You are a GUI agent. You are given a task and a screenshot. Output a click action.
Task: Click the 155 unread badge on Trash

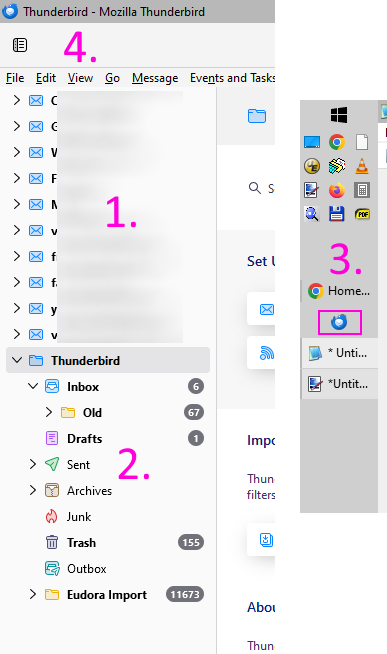pyautogui.click(x=191, y=542)
